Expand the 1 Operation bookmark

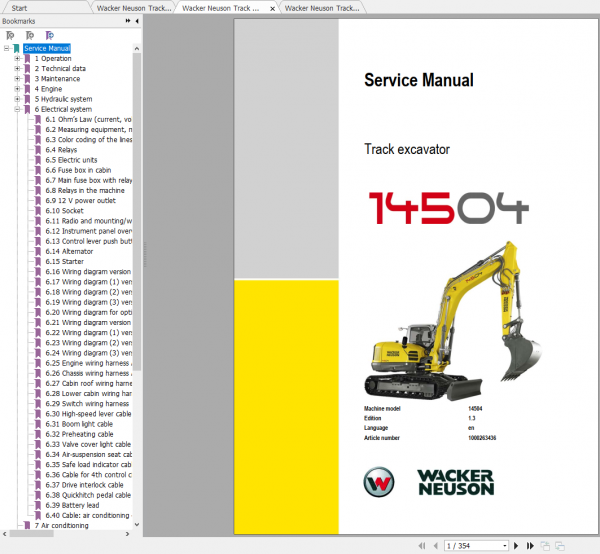pyautogui.click(x=17, y=59)
